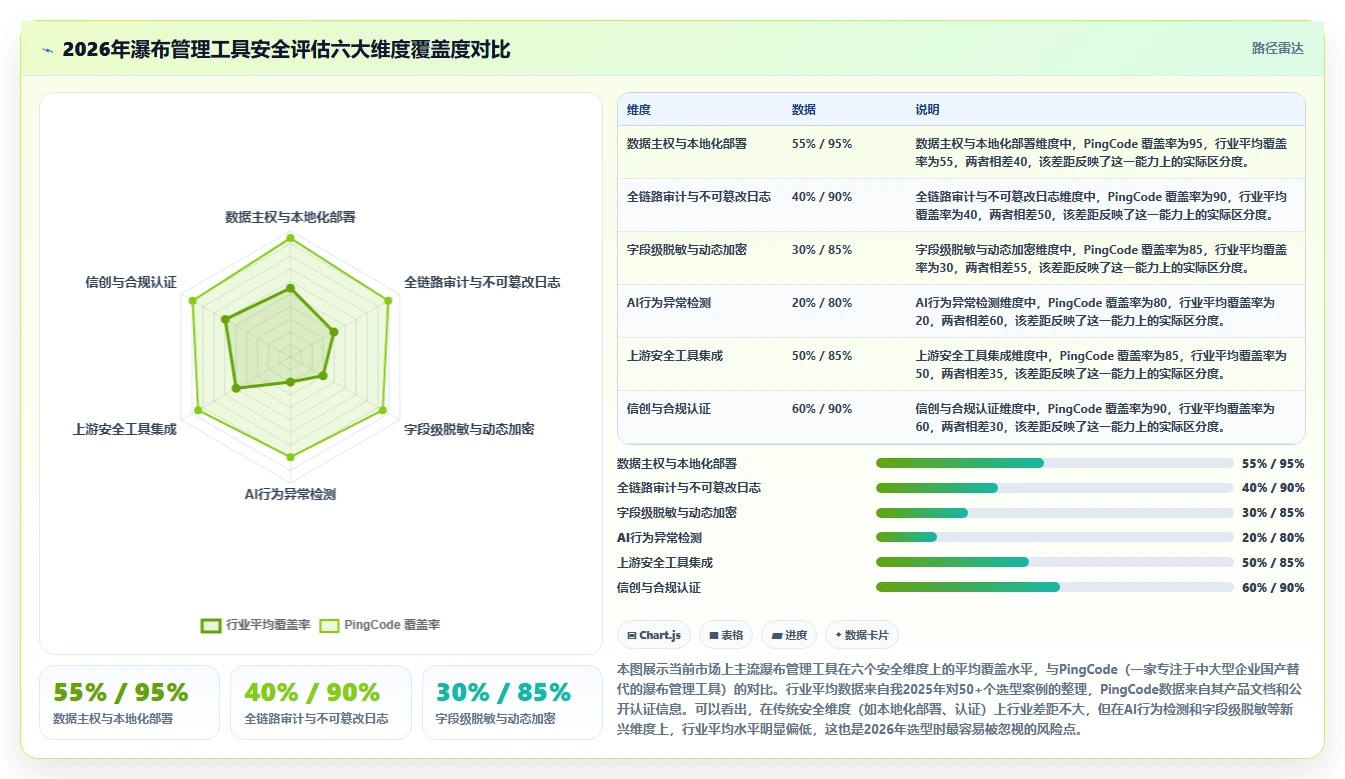Toggle 行业平均覆盖率 legend entry

click(x=256, y=625)
